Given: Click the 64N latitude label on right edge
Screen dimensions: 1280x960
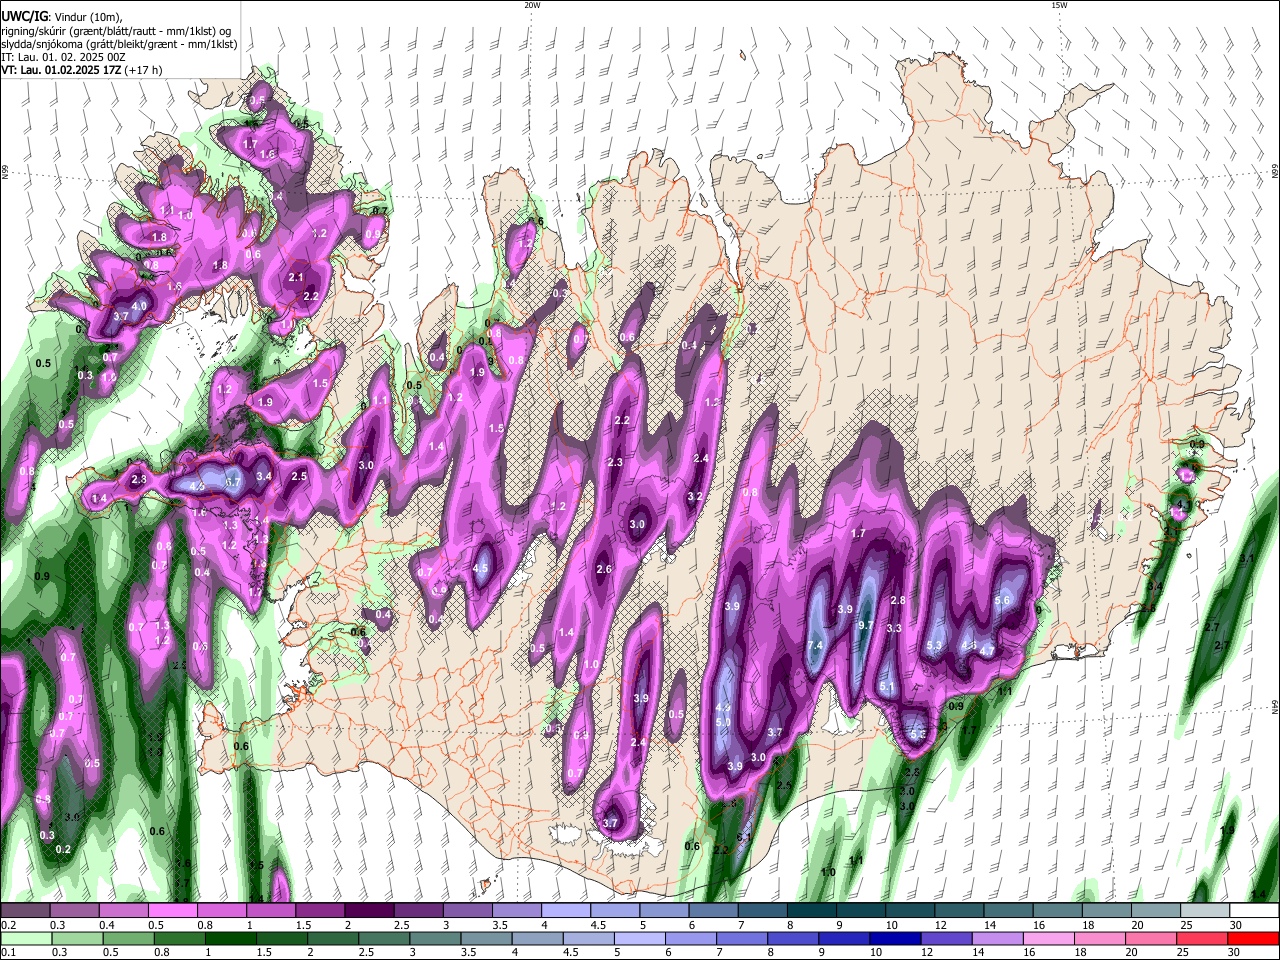Looking at the screenshot, I should [1275, 707].
